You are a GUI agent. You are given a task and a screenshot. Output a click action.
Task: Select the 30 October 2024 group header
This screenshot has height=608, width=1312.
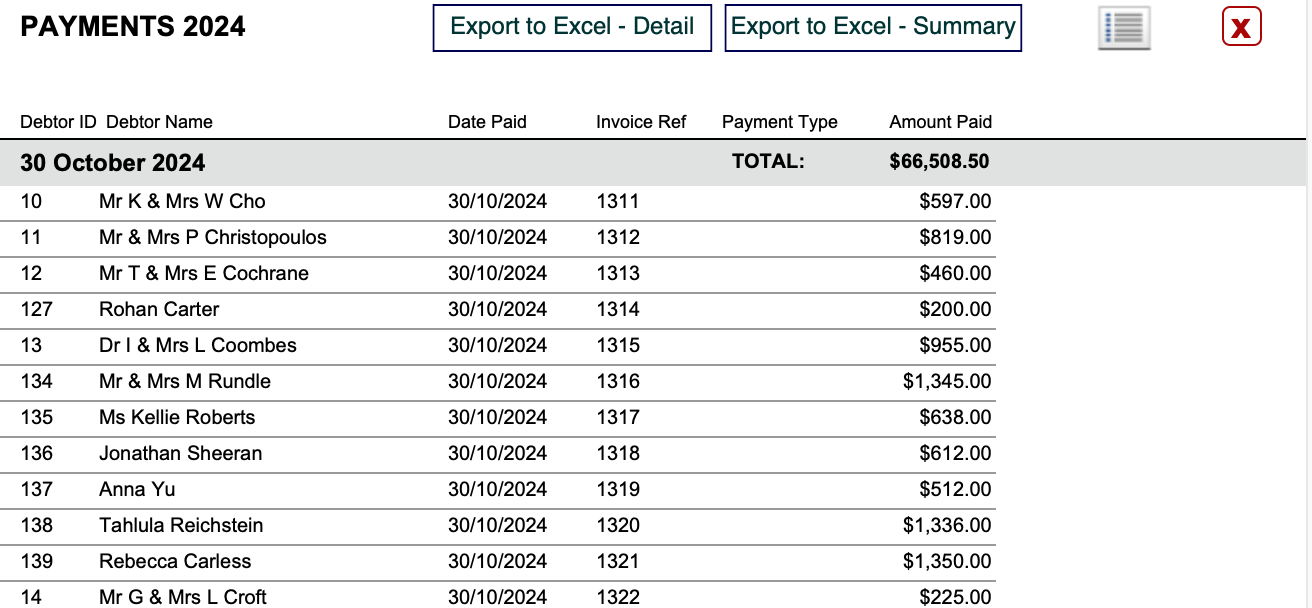(653, 162)
